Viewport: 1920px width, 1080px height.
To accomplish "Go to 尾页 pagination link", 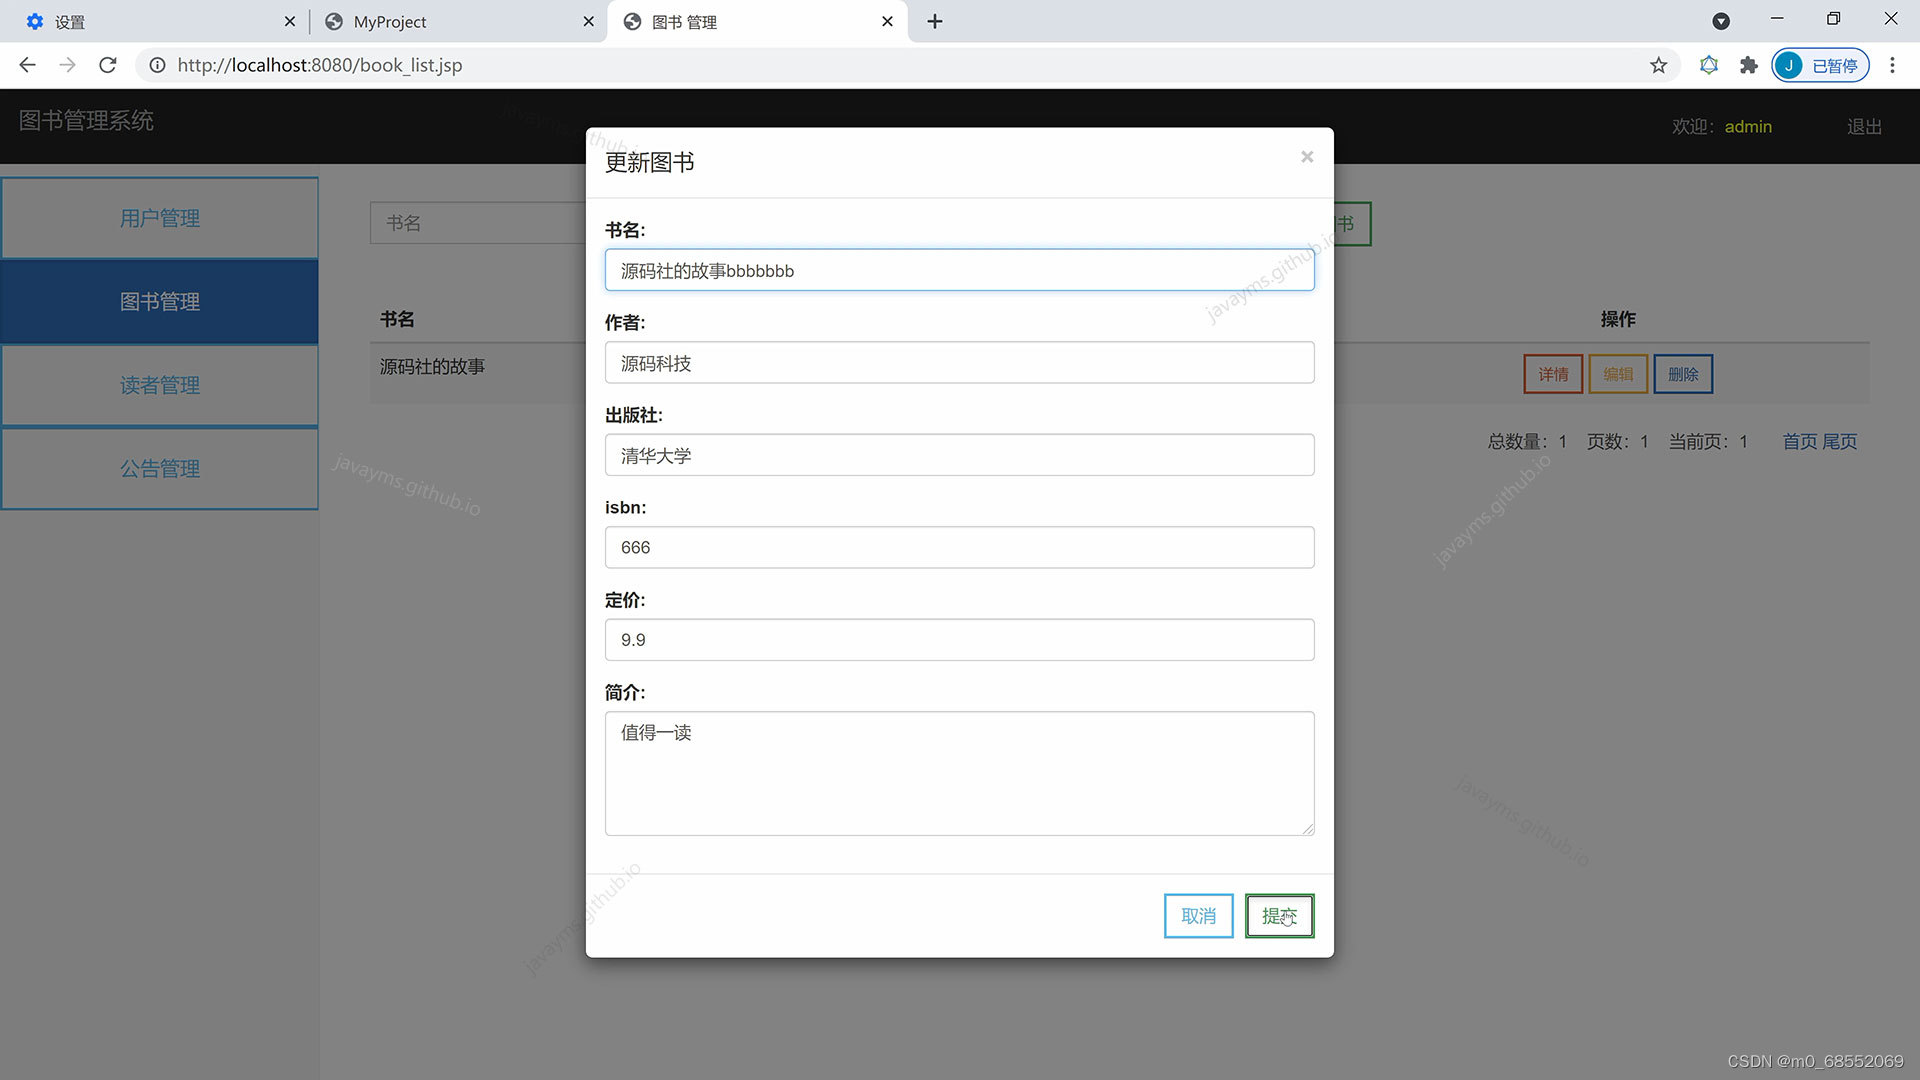I will click(x=1839, y=441).
